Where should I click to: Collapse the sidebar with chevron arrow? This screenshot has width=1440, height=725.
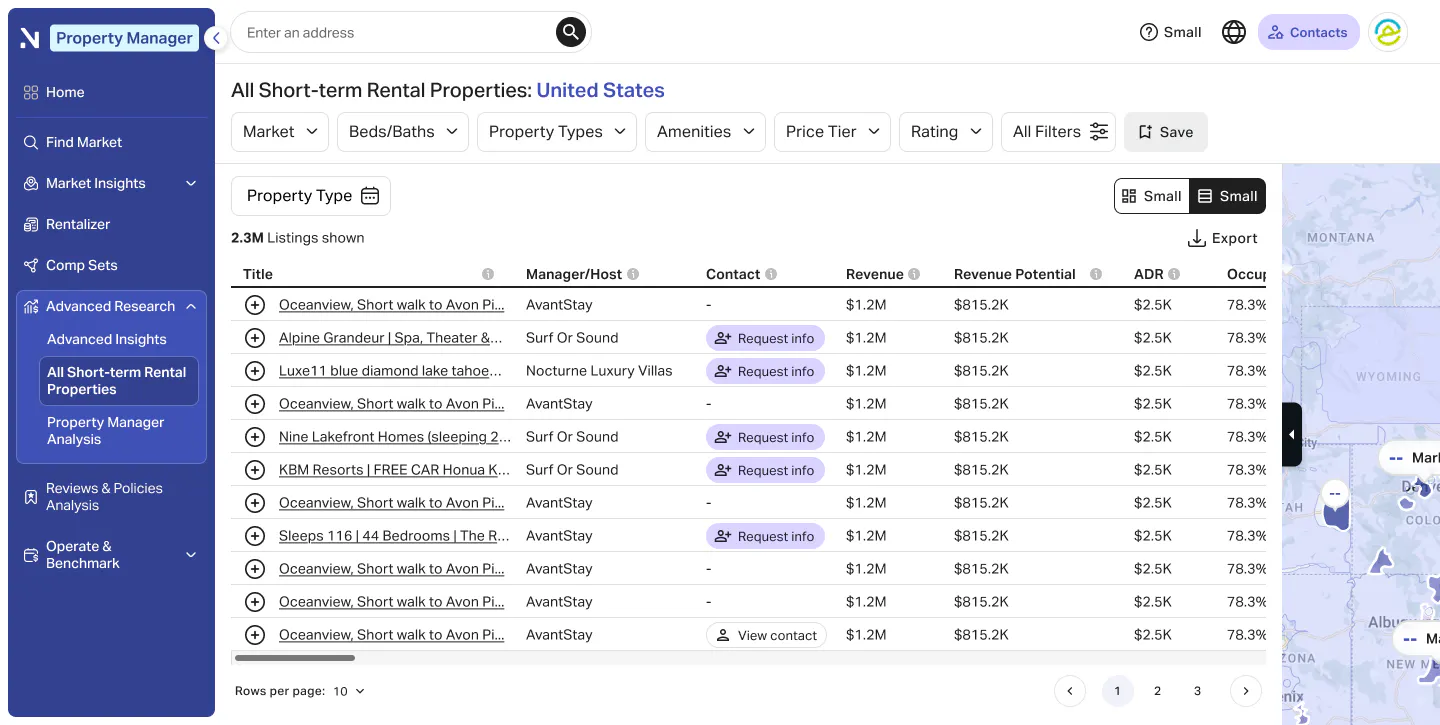(215, 38)
